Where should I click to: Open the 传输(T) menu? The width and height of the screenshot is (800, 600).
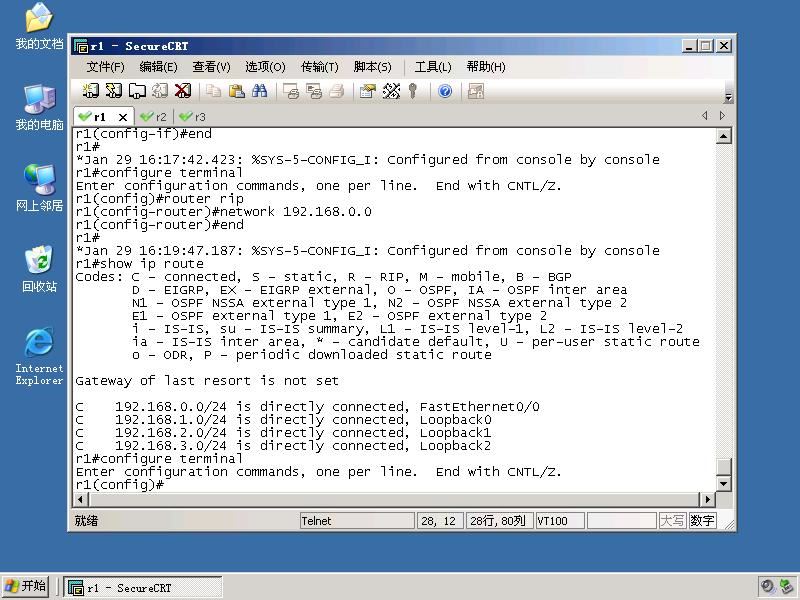[319, 67]
